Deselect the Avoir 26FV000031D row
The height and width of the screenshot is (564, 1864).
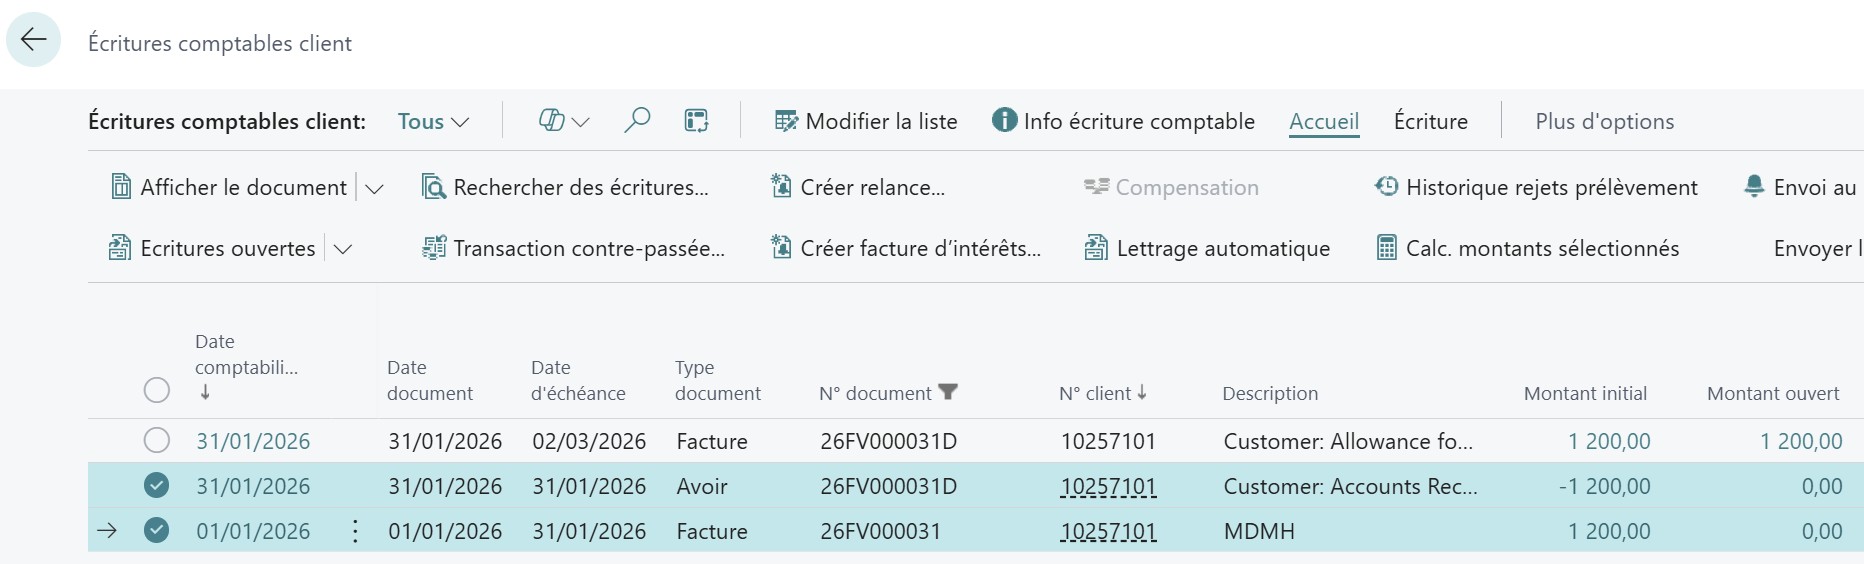[x=157, y=485]
